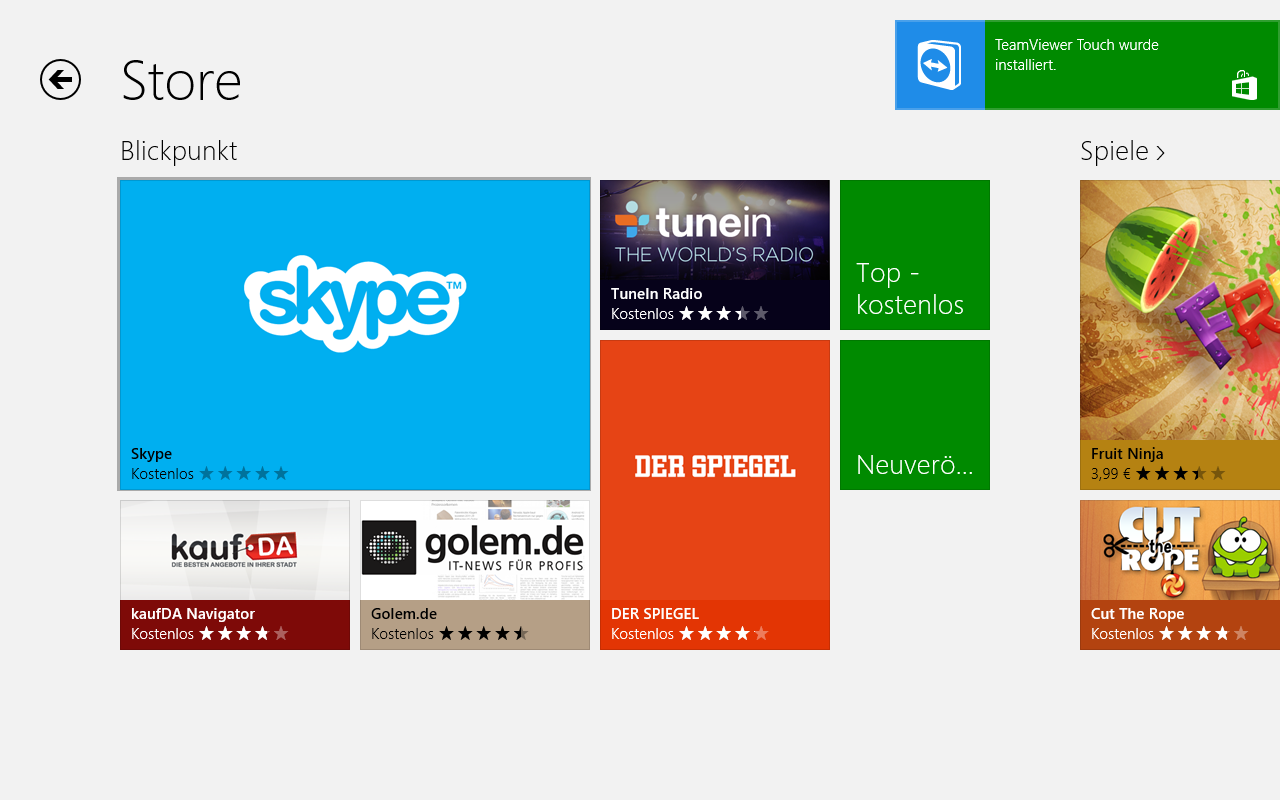Click the Fruit Ninja 3,99 € price
This screenshot has width=1280, height=800.
pyautogui.click(x=1111, y=473)
